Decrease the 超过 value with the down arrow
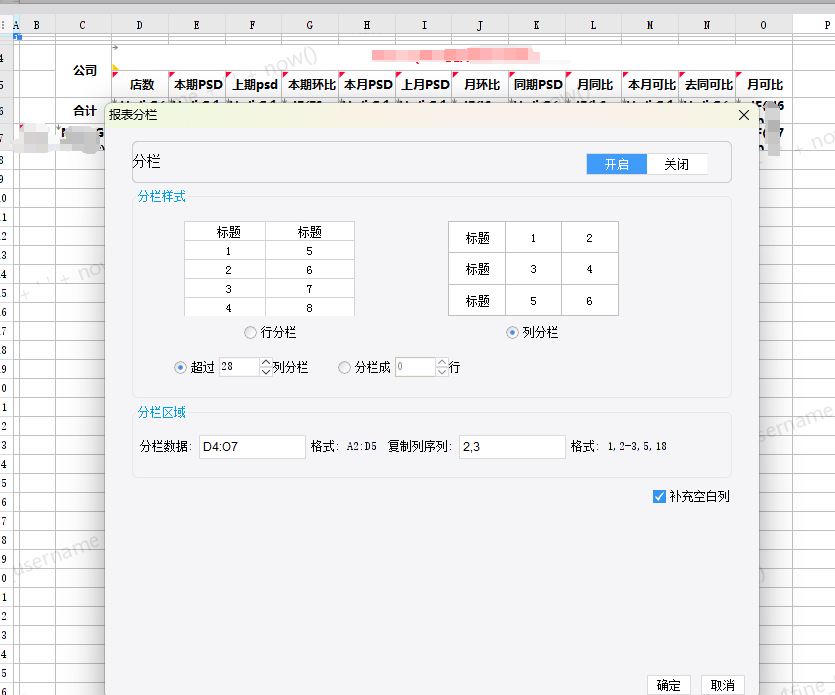 pyautogui.click(x=266, y=372)
